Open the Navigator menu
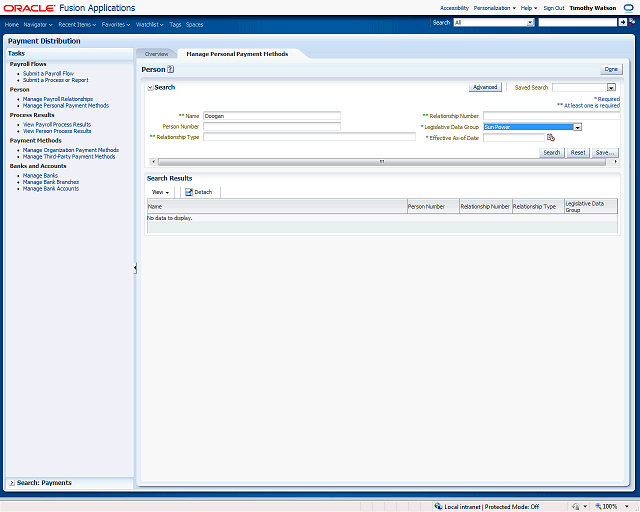The height and width of the screenshot is (512, 640). pyautogui.click(x=38, y=23)
